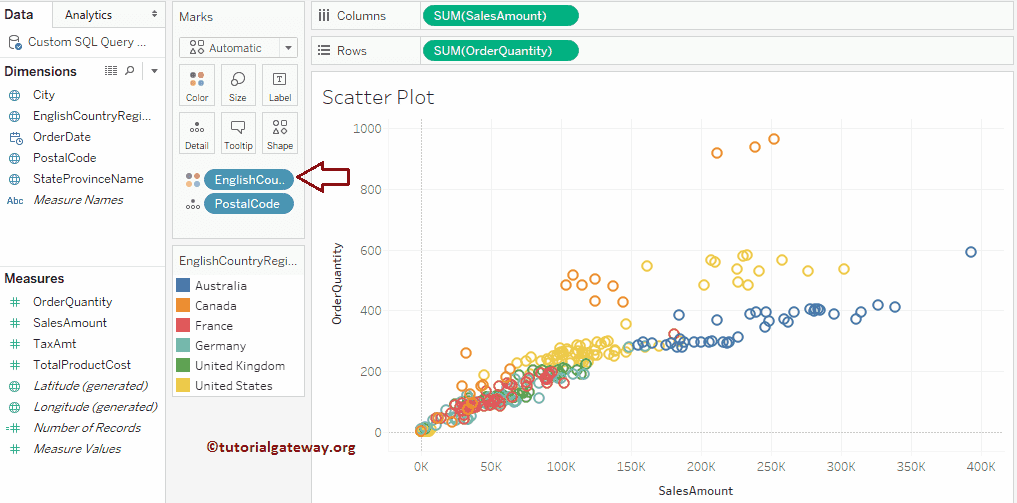
Task: Select the Australia blue legend swatch
Action: point(183,286)
